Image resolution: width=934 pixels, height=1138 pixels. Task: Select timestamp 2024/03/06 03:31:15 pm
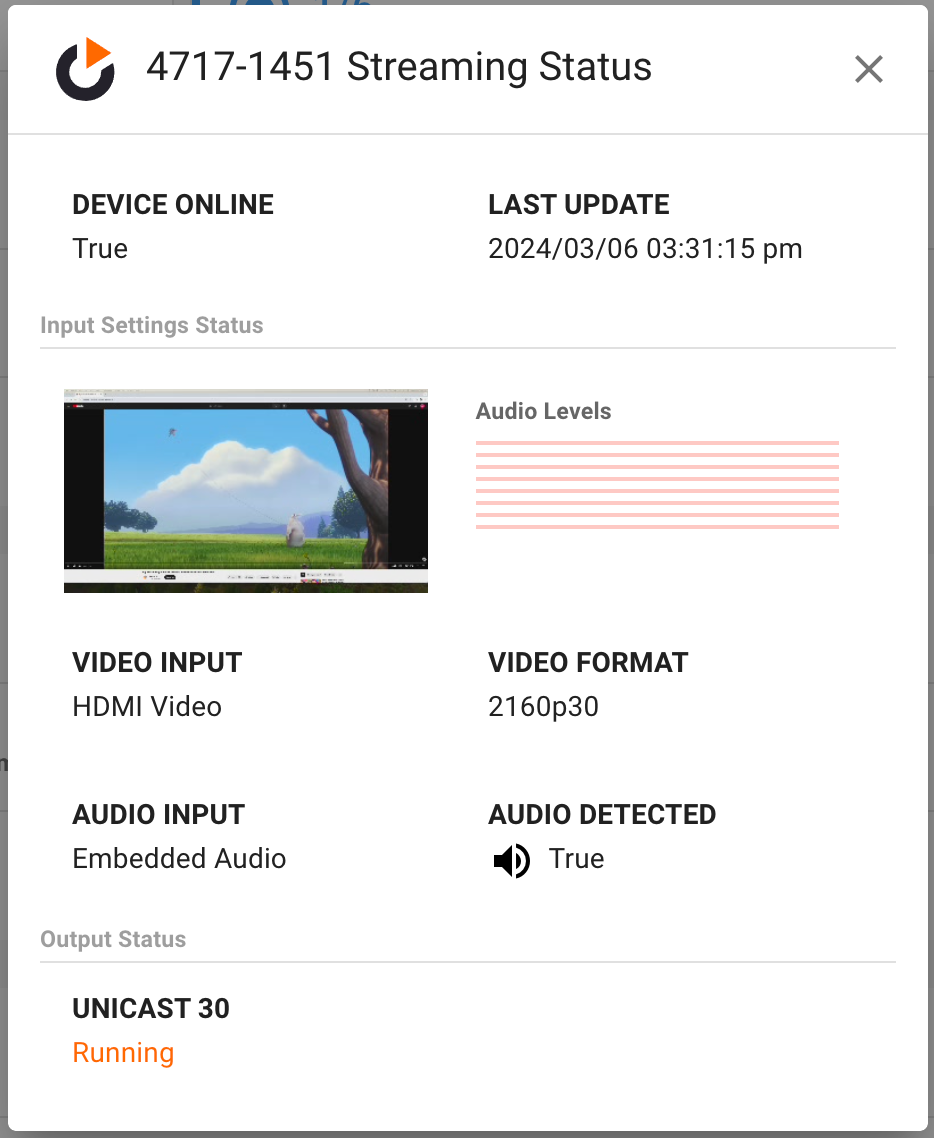point(645,249)
